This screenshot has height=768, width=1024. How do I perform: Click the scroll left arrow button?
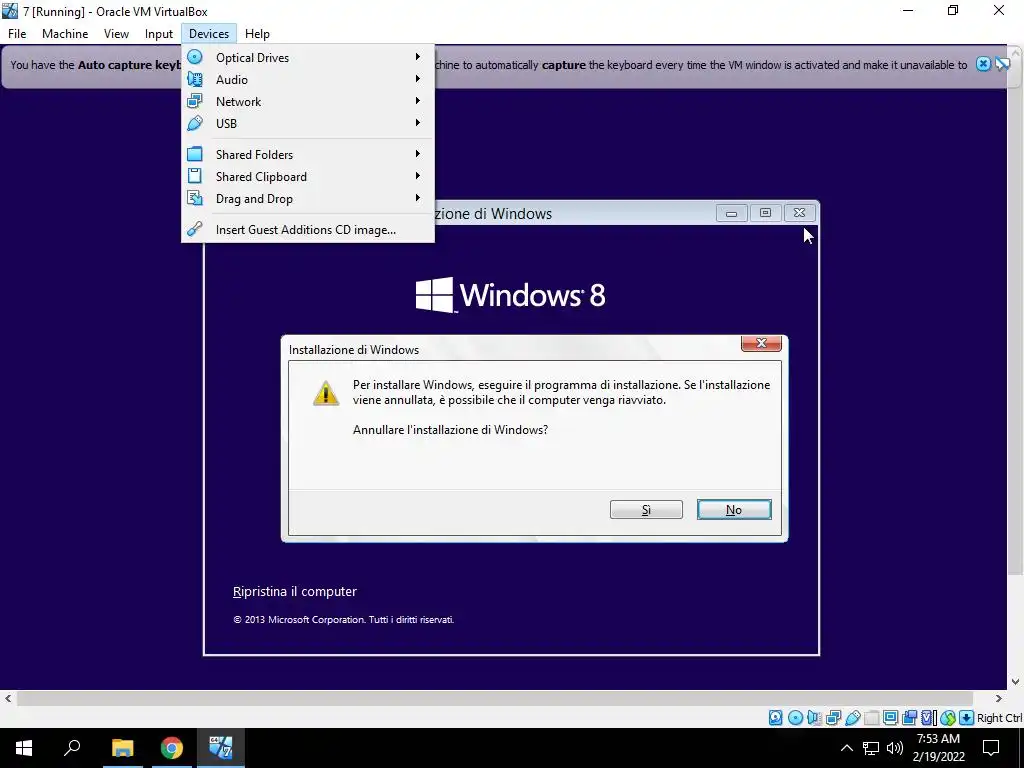pyautogui.click(x=8, y=698)
